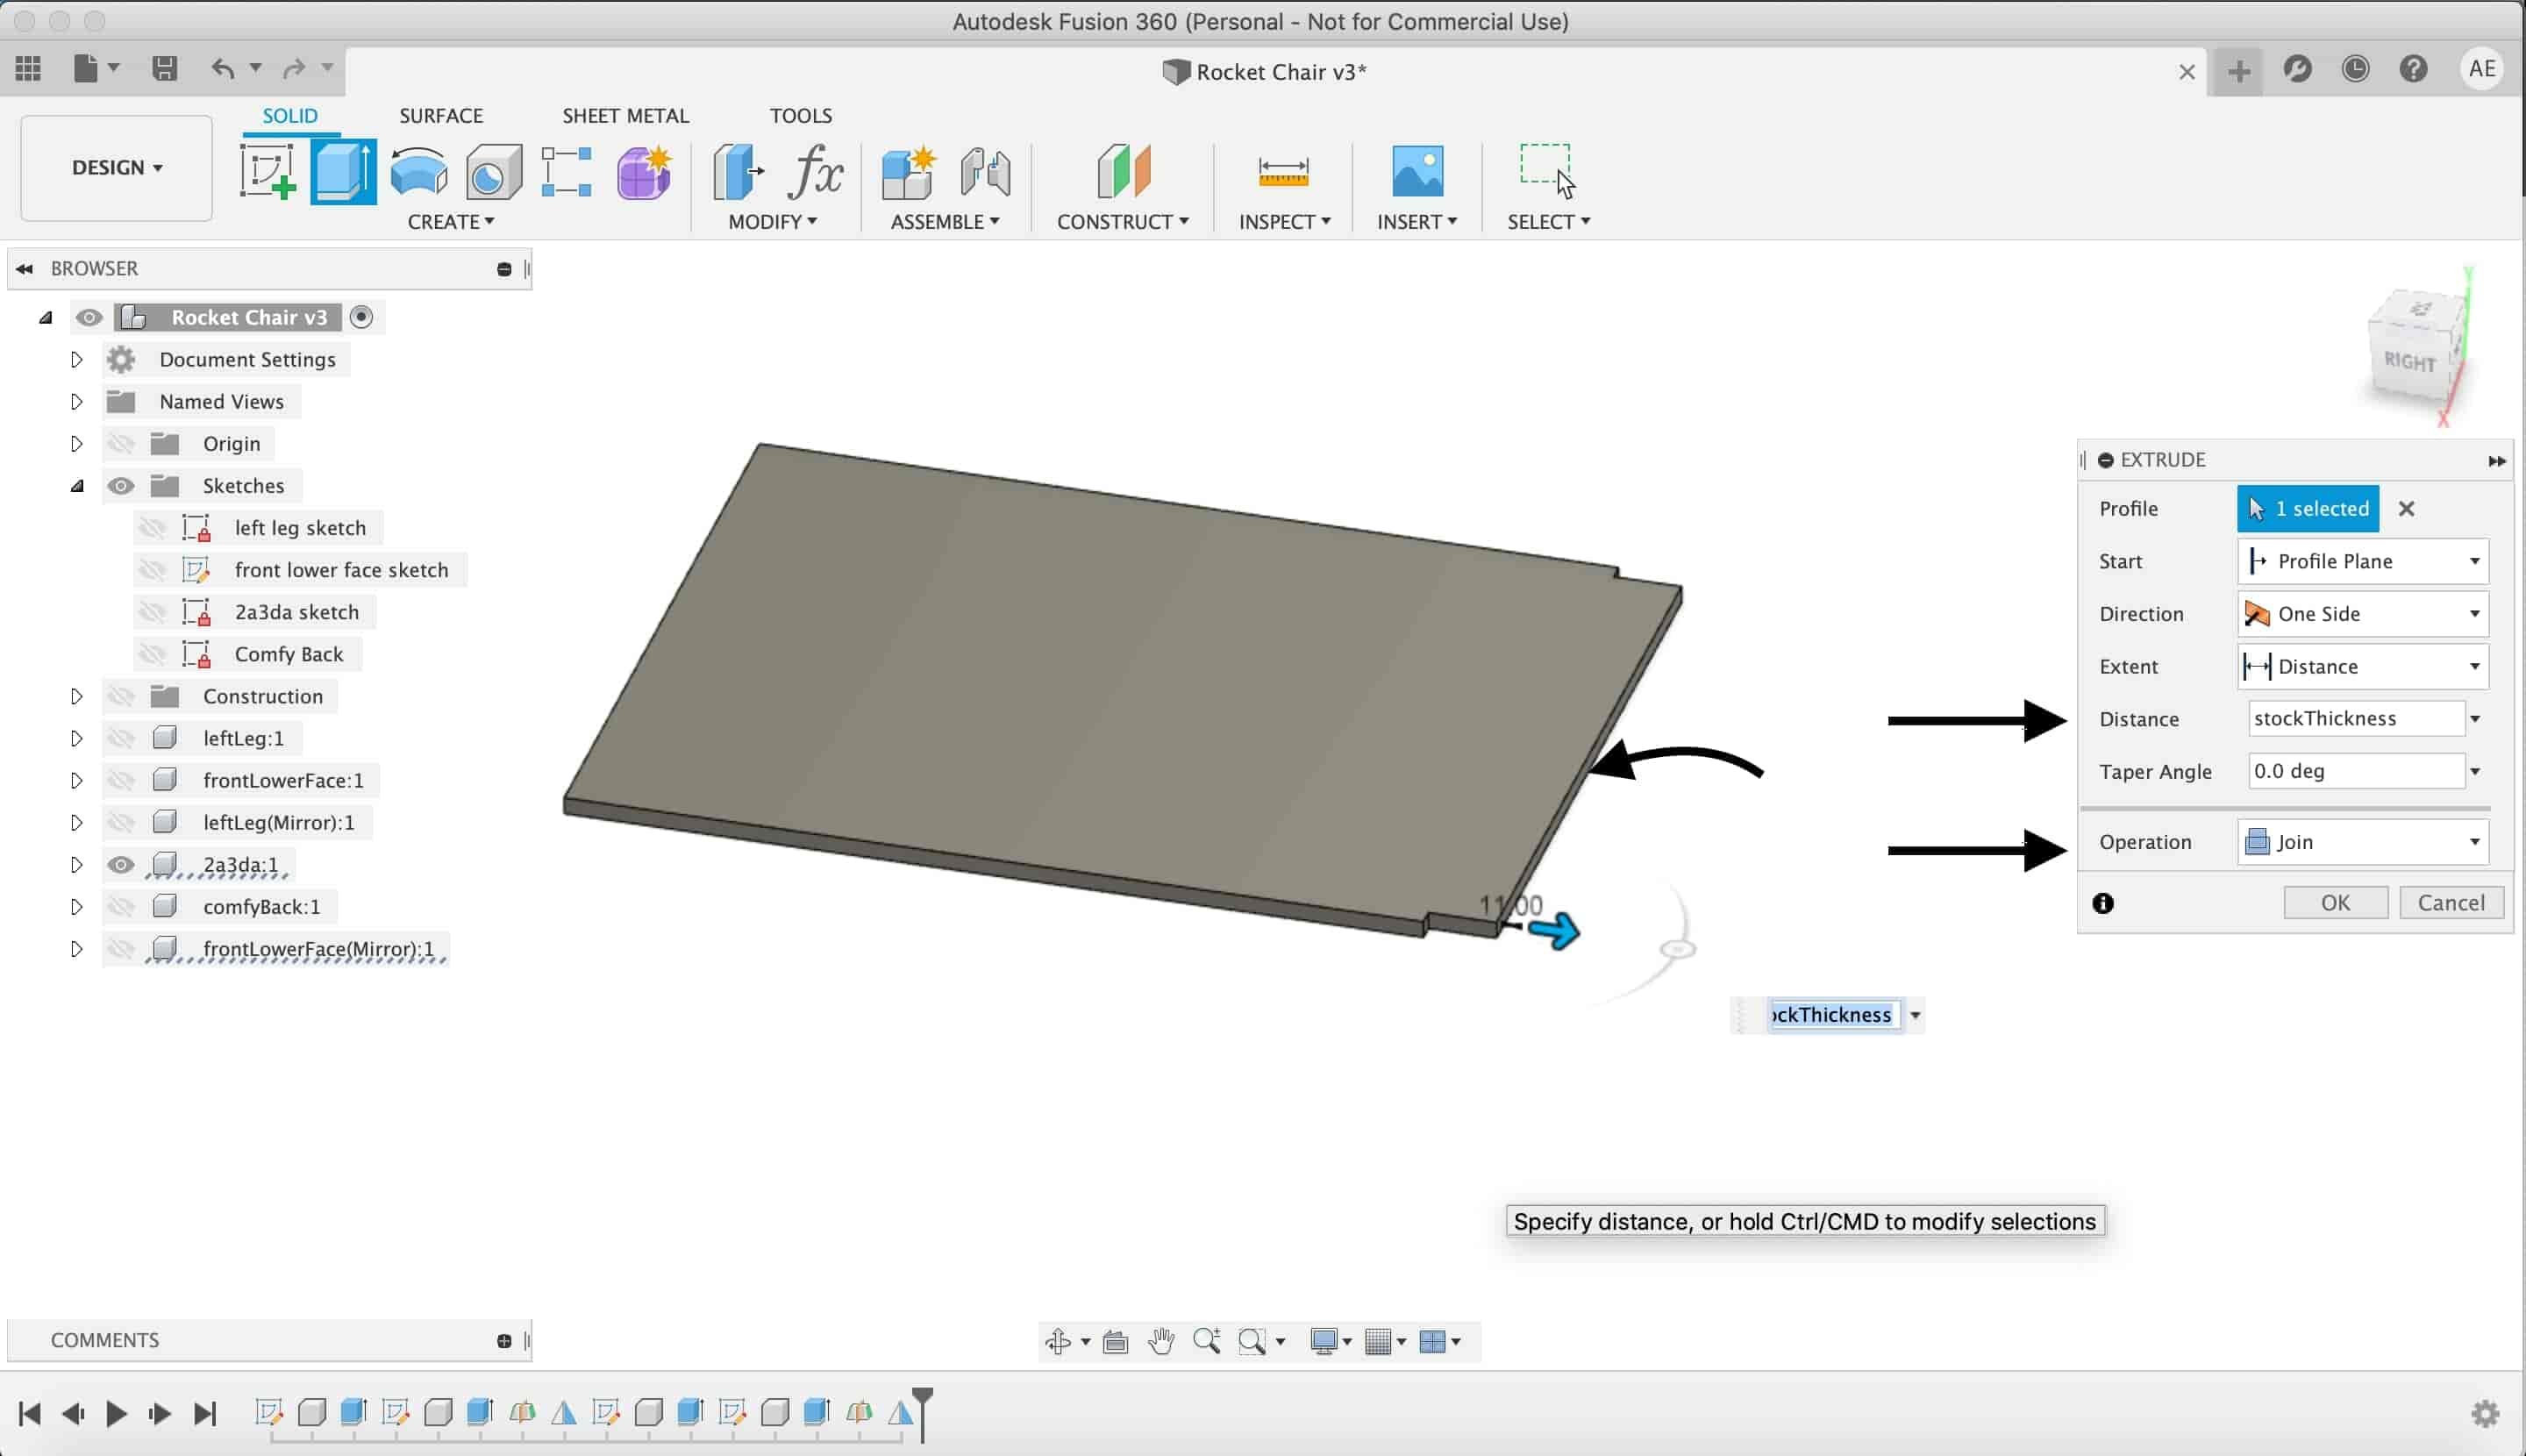The image size is (2526, 1456).
Task: Switch to the SHEET METAL tab
Action: 625,115
